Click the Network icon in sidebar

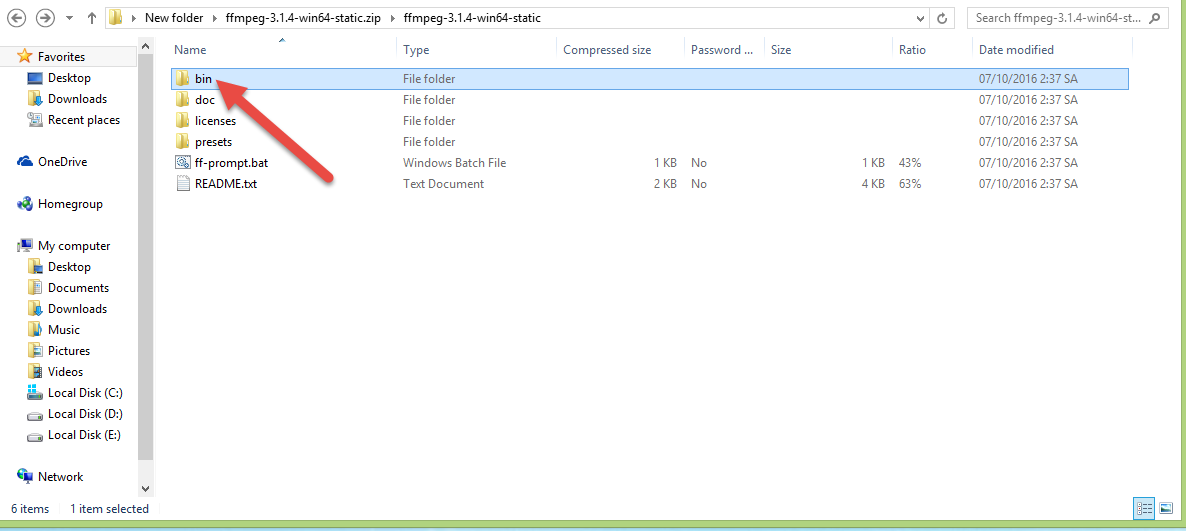[x=25, y=477]
